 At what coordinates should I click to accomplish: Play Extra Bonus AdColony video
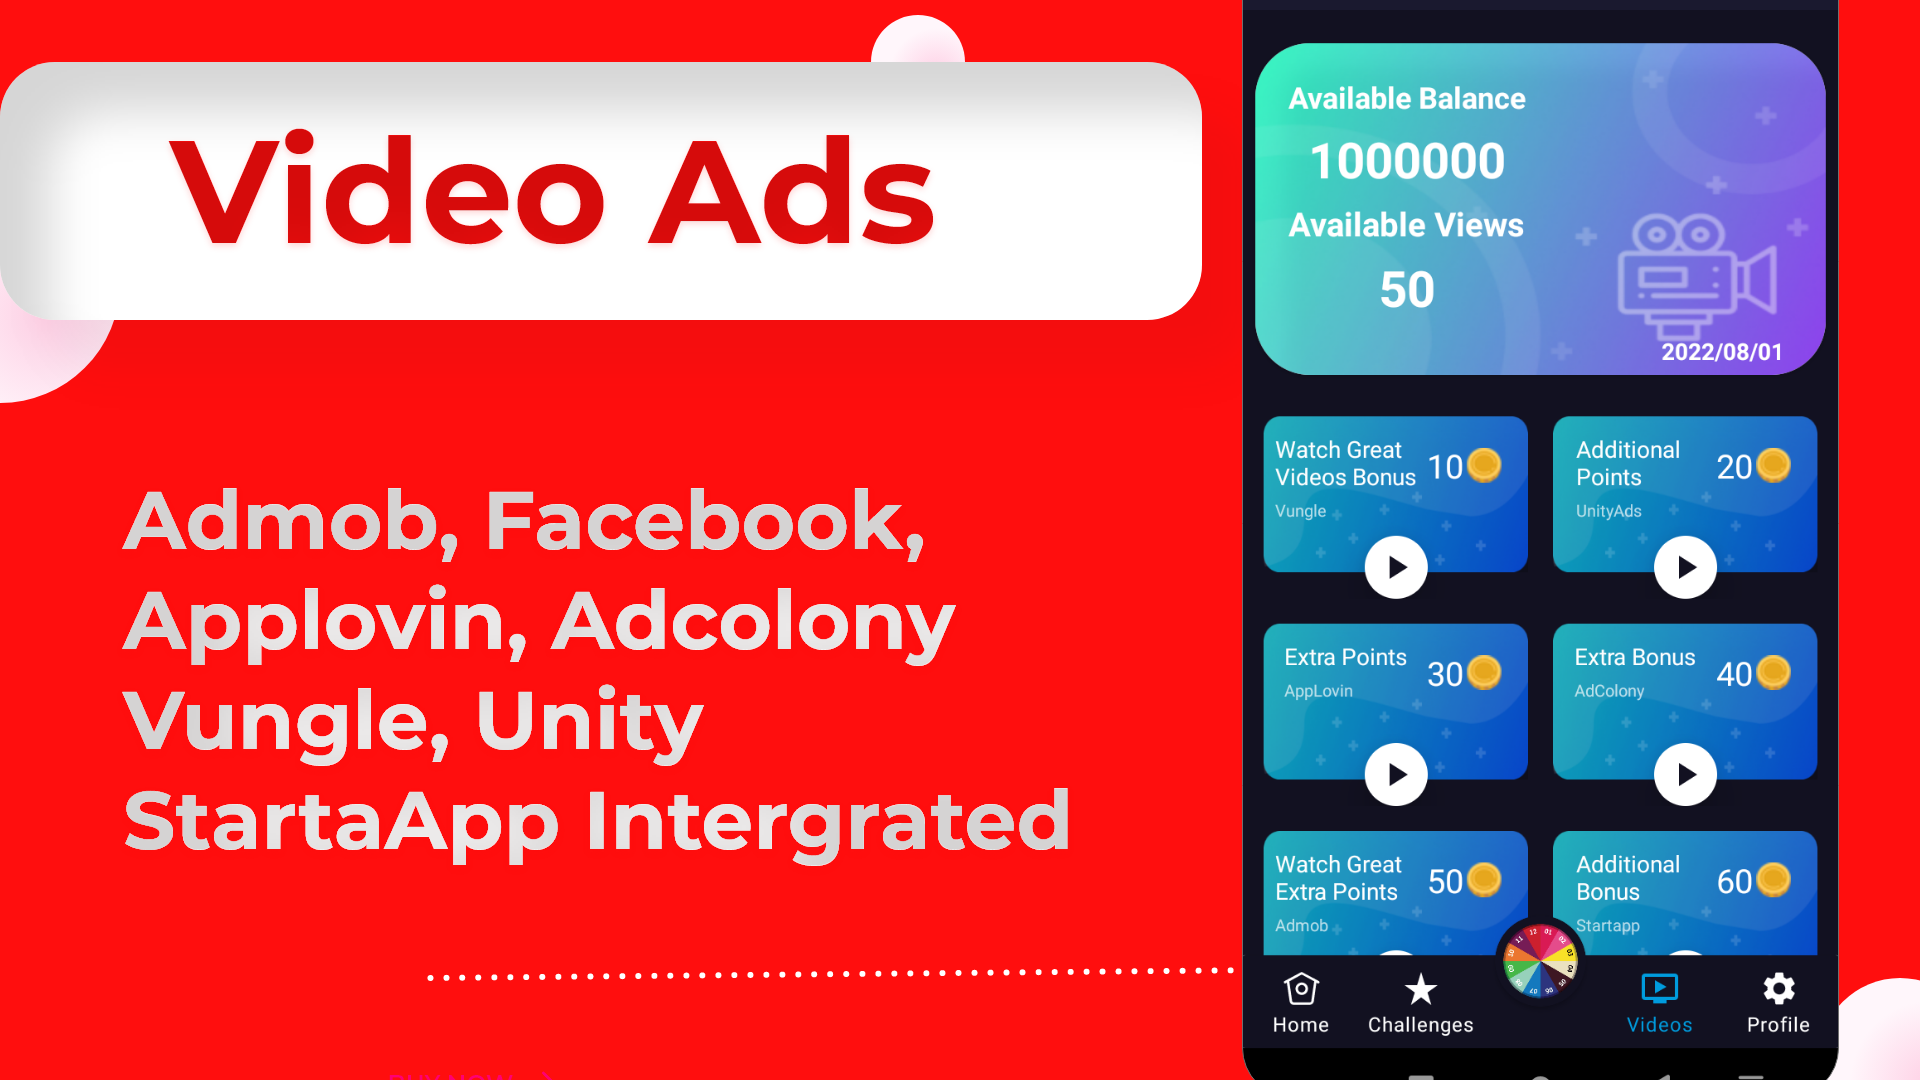(x=1685, y=774)
